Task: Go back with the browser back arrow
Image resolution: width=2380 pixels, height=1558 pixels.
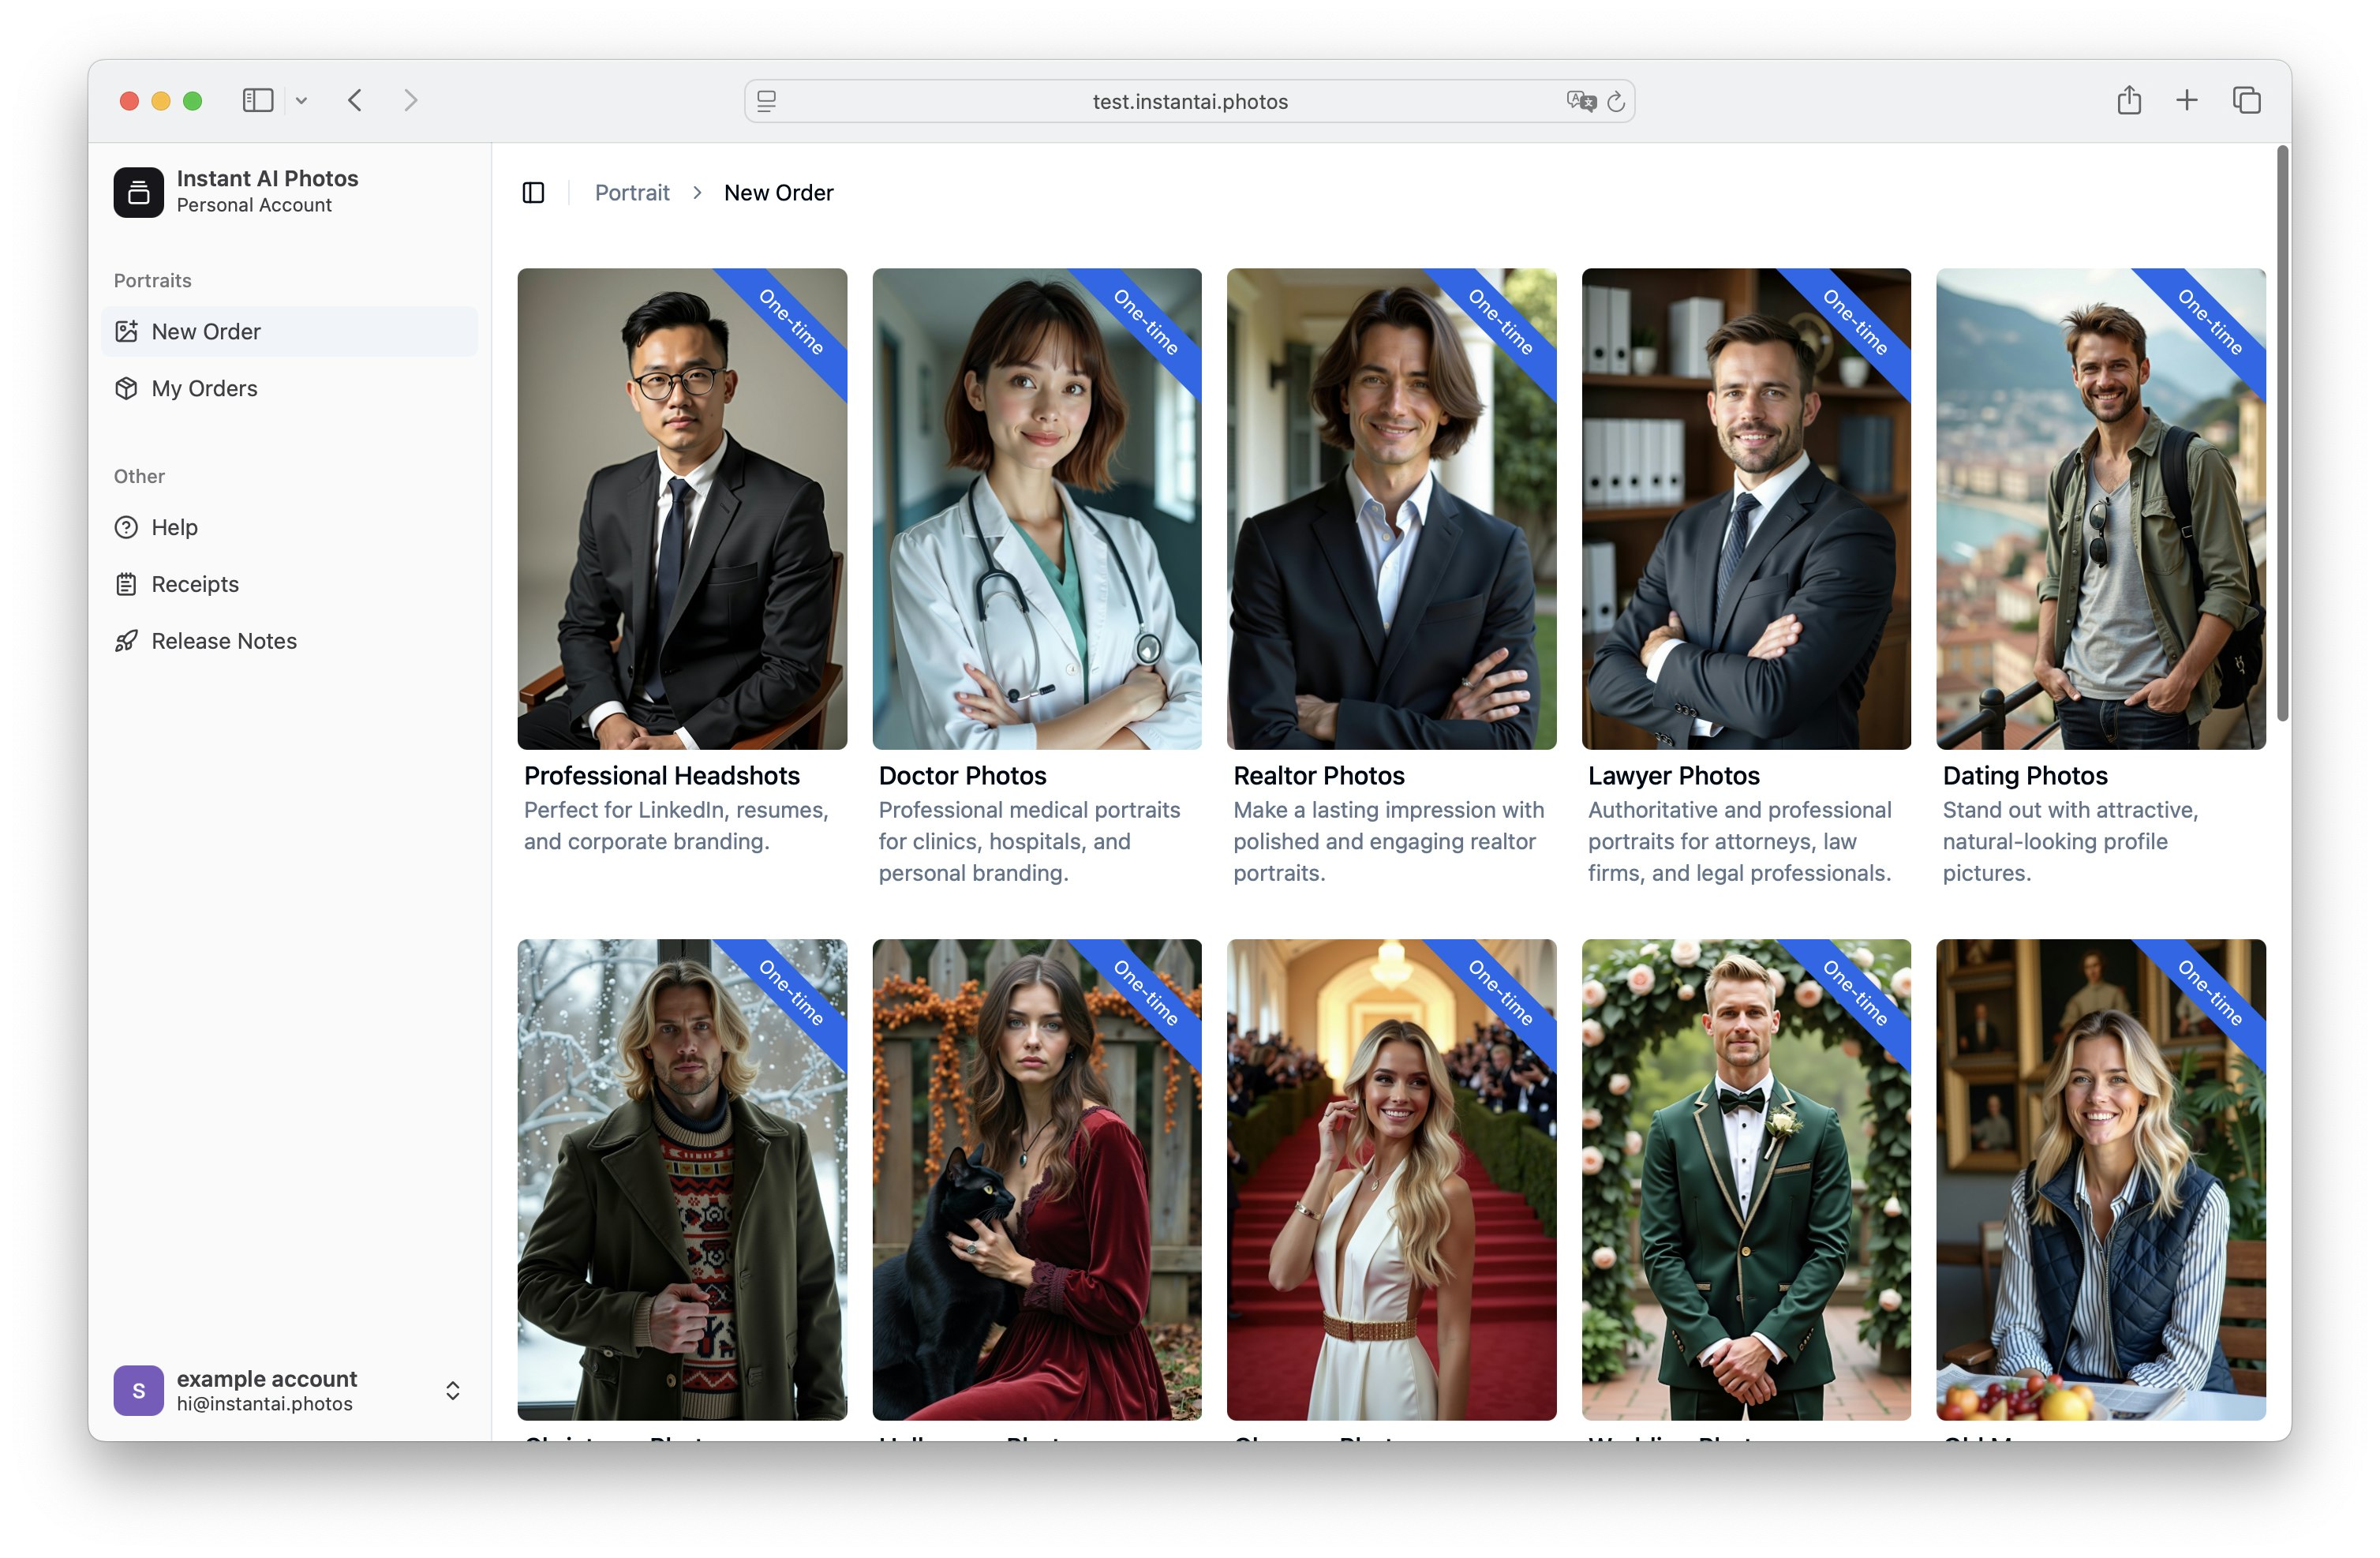Action: [x=355, y=100]
